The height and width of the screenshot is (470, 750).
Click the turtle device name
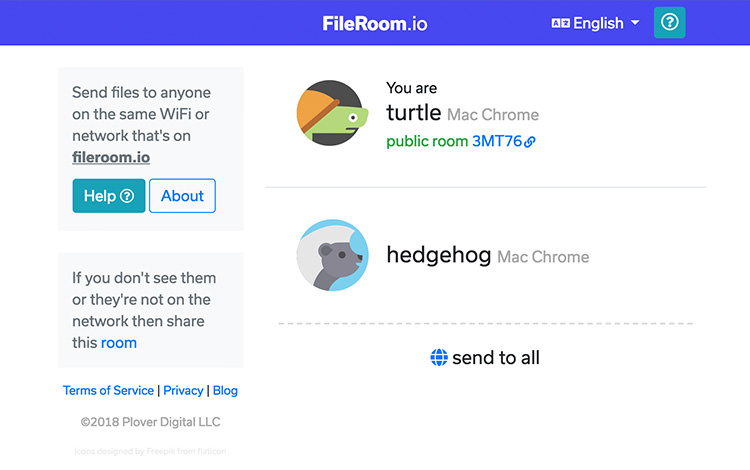coord(413,113)
